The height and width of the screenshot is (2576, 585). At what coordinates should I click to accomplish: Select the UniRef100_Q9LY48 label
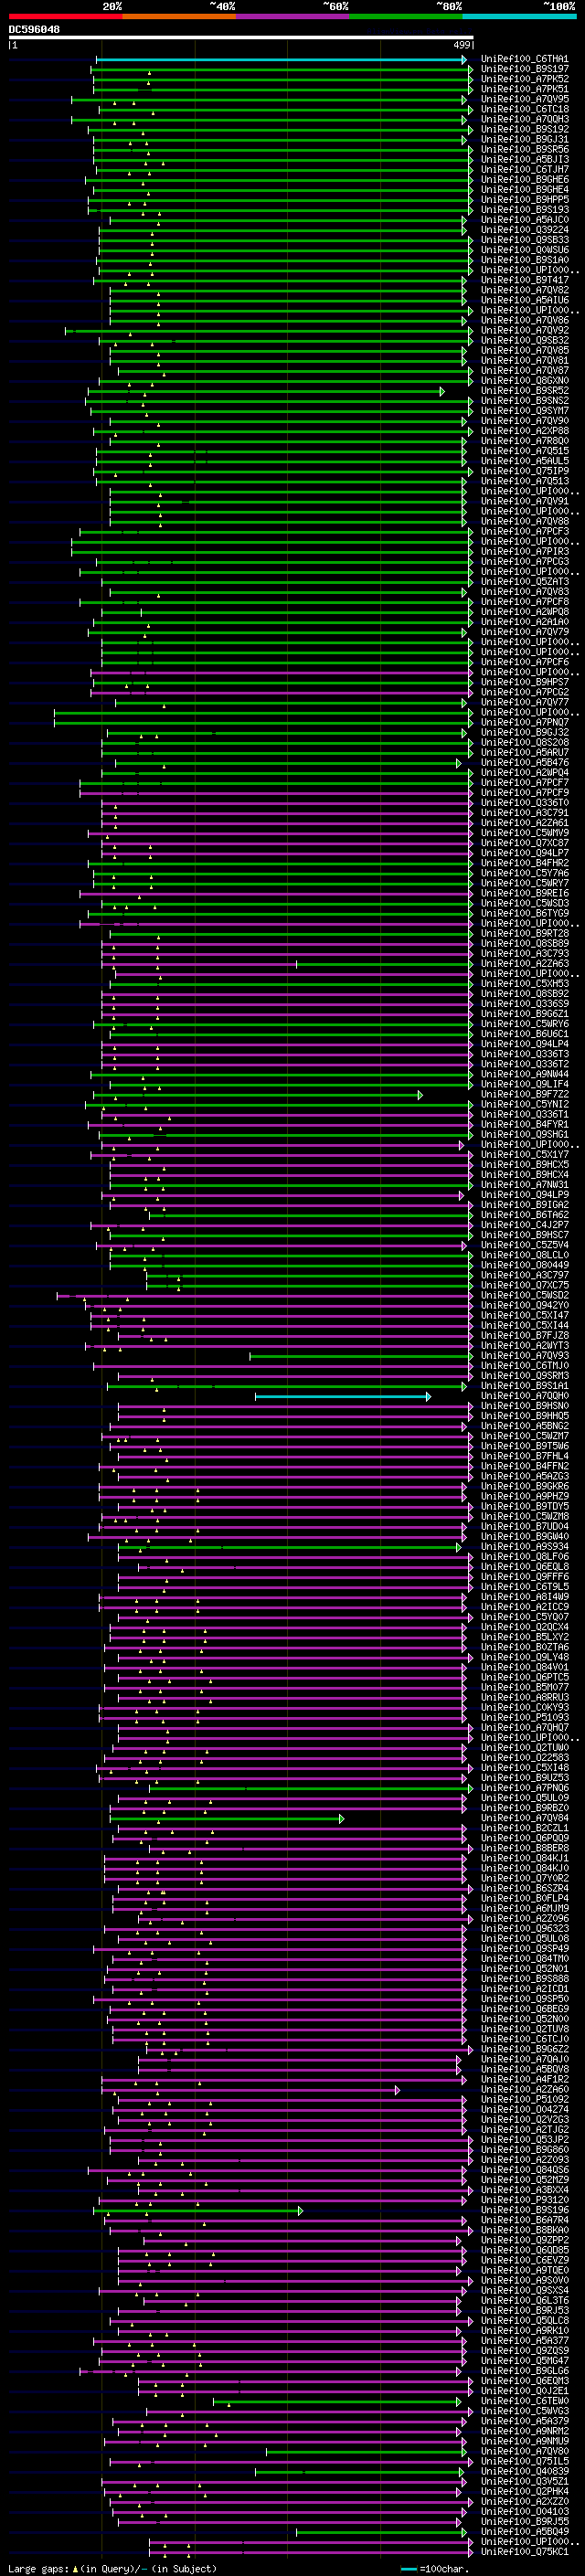point(524,1657)
